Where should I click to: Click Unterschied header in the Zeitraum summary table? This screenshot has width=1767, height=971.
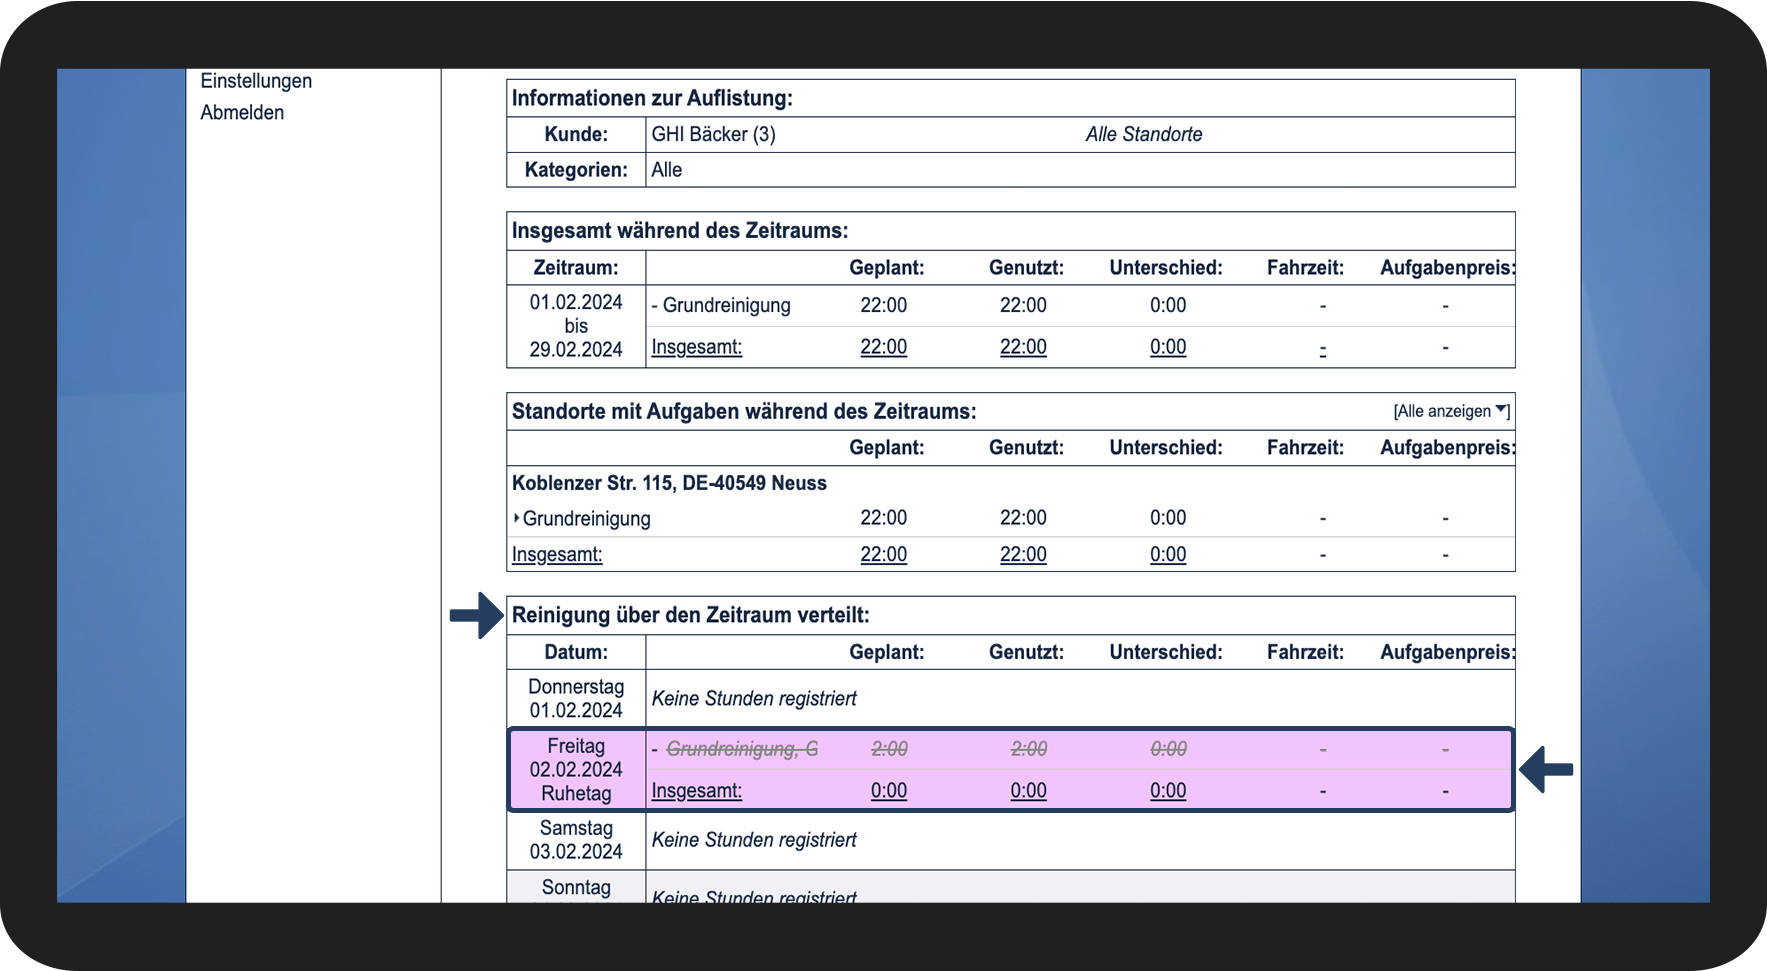(1166, 268)
